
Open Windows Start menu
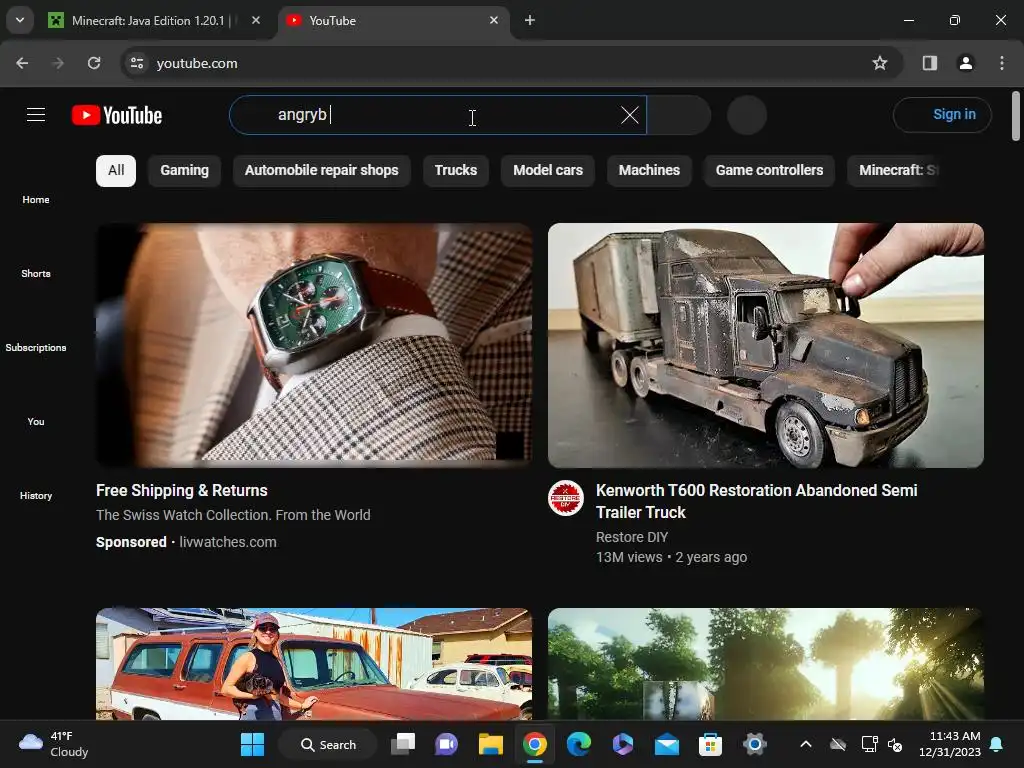click(x=252, y=744)
